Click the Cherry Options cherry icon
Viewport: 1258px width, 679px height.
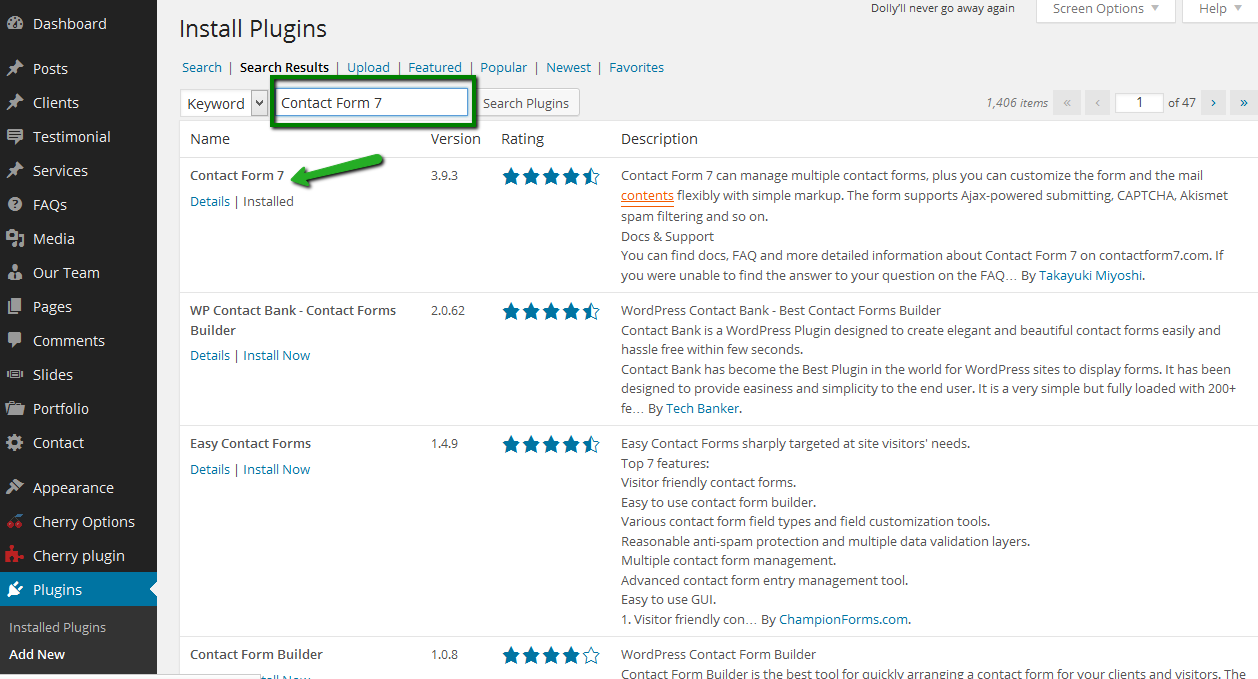[15, 522]
